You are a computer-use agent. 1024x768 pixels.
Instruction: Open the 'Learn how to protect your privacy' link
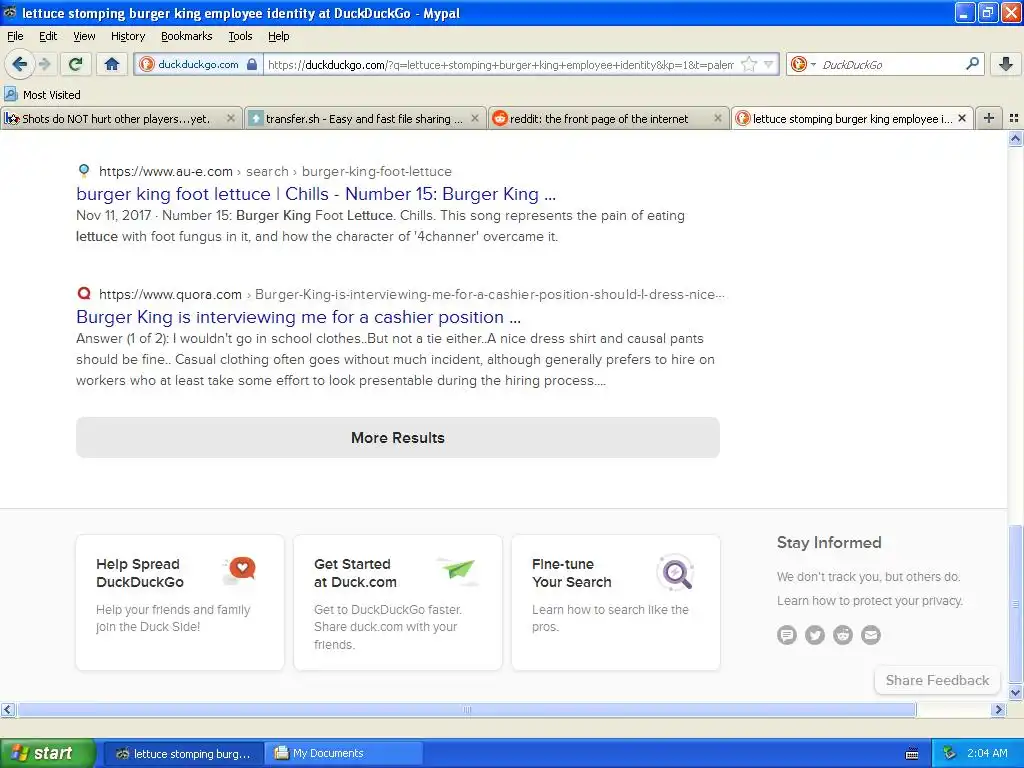click(870, 600)
